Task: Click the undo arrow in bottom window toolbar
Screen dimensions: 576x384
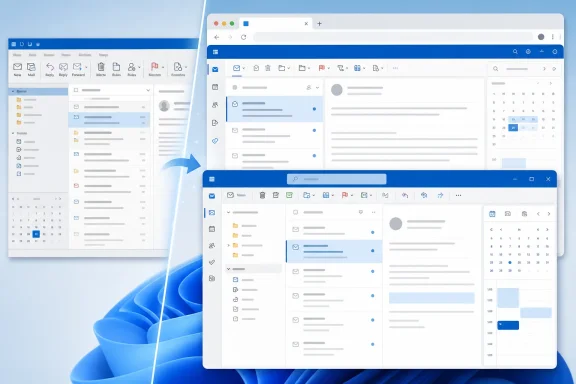Action: click(405, 195)
